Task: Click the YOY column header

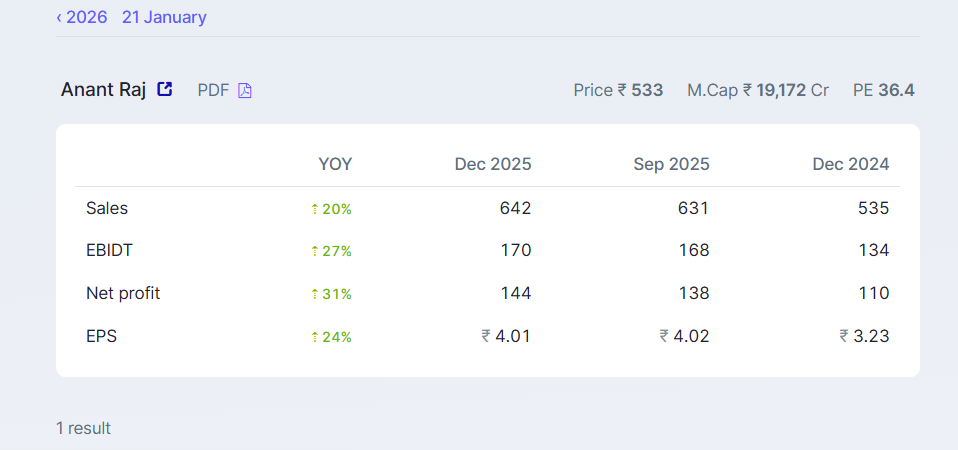Action: coord(335,164)
